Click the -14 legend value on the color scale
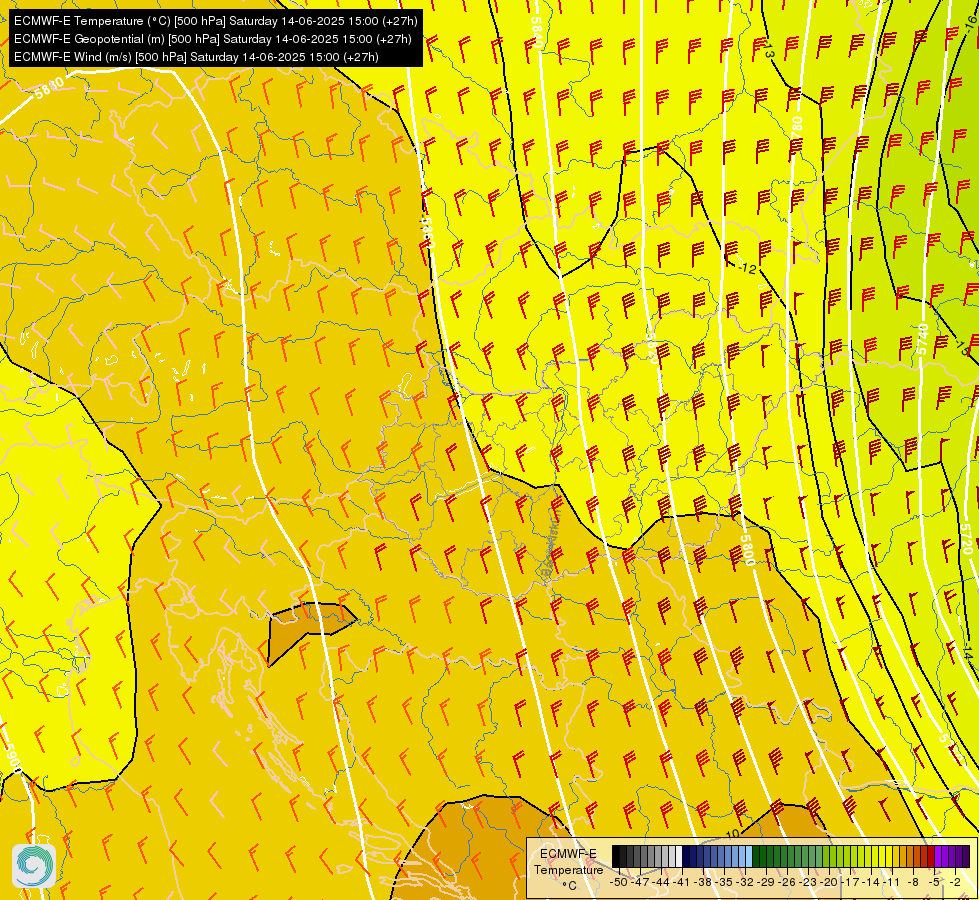Viewport: 979px width, 900px height. click(x=871, y=882)
